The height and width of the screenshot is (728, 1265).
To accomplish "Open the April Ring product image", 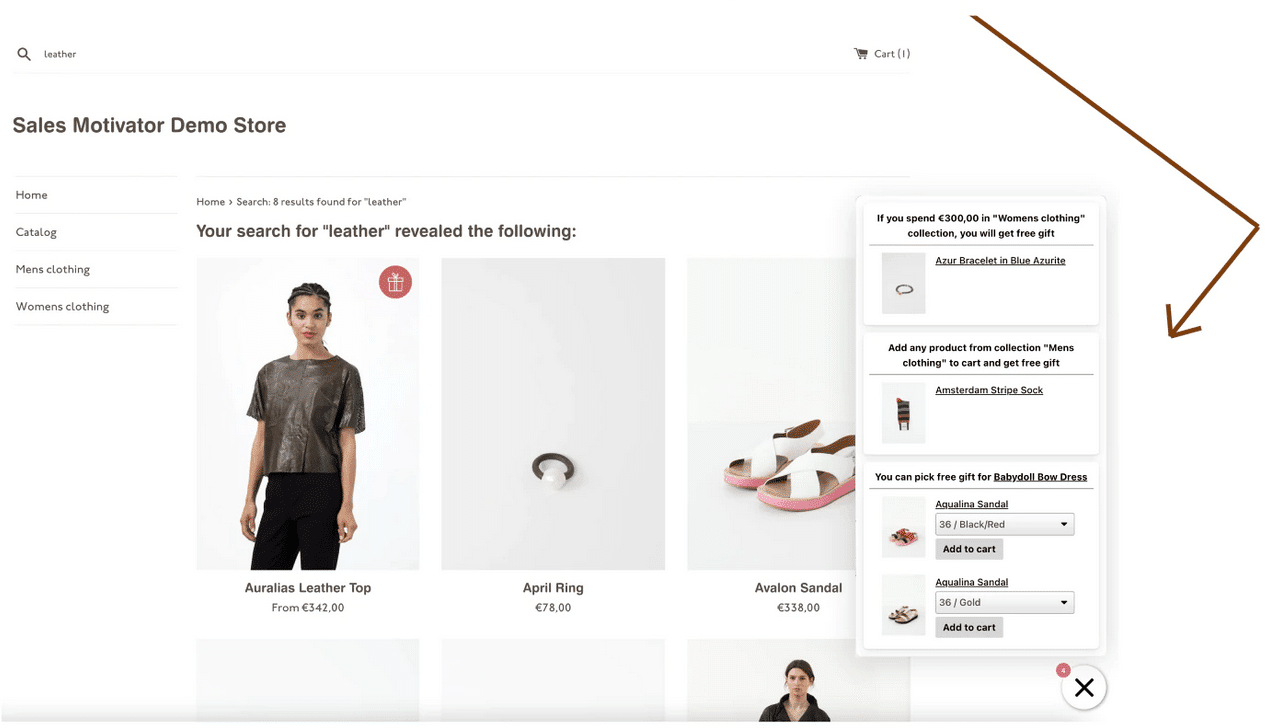I will coord(553,414).
